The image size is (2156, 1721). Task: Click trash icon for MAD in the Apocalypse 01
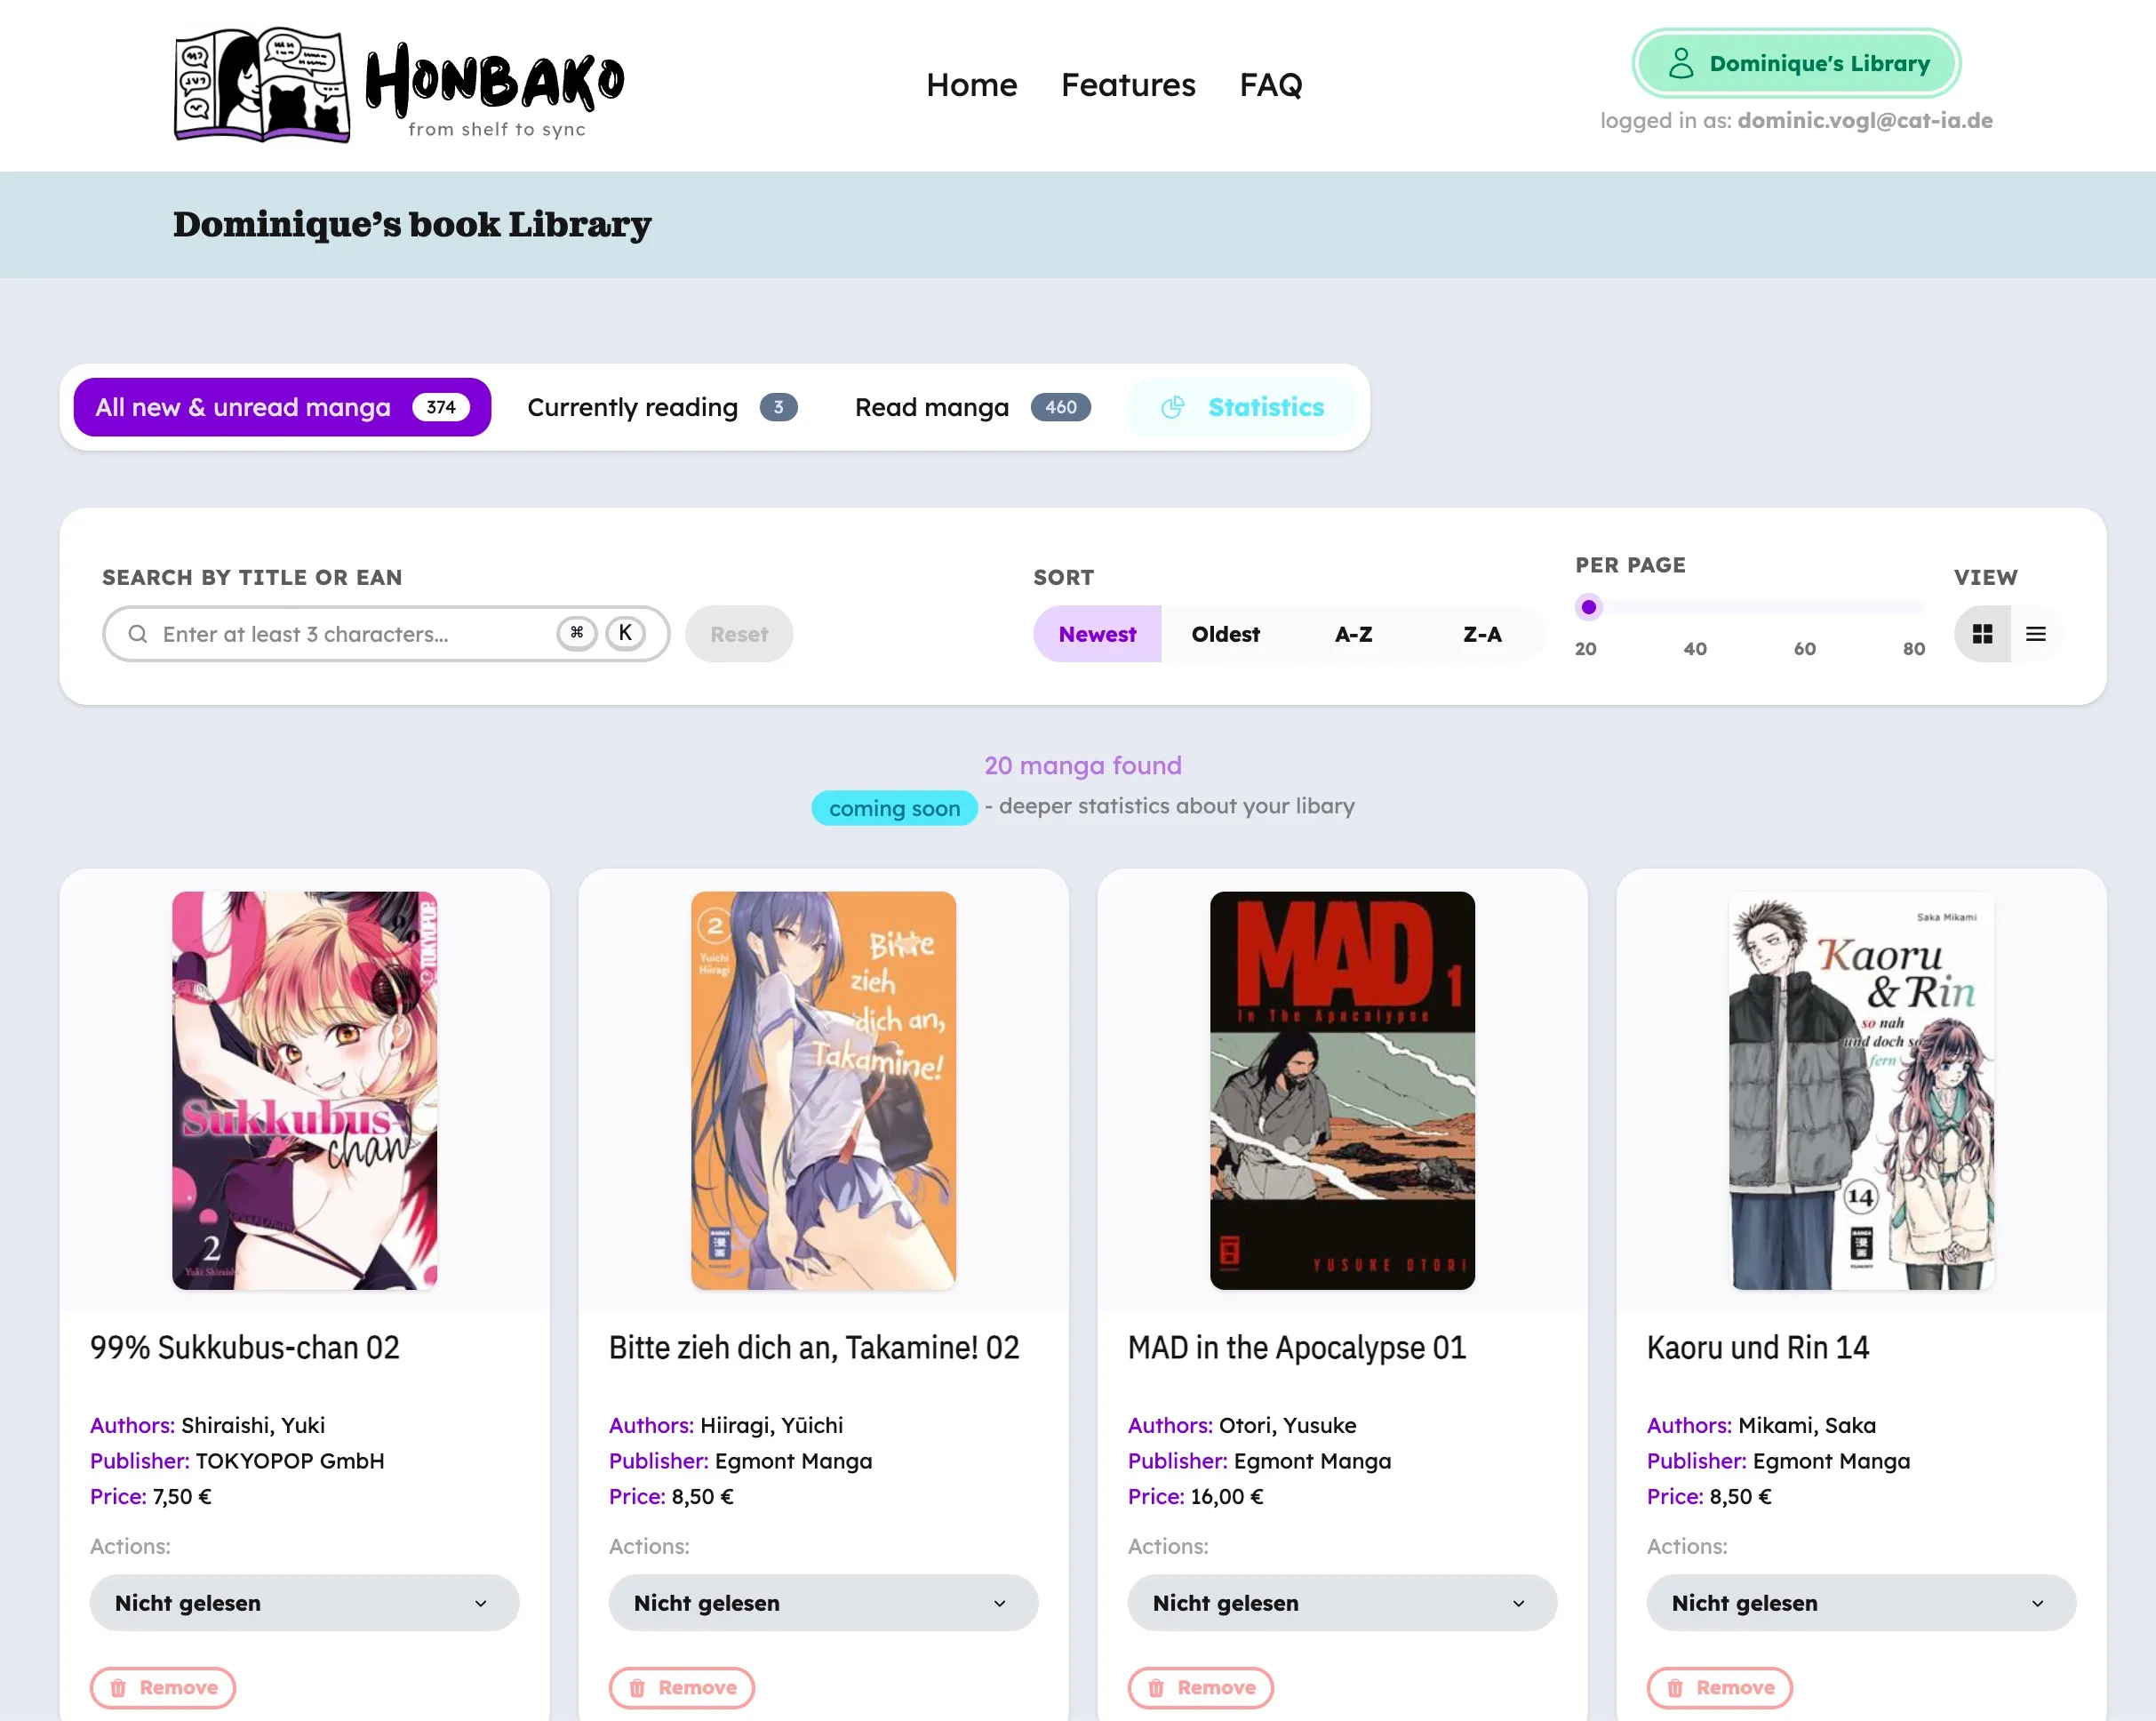1156,1688
